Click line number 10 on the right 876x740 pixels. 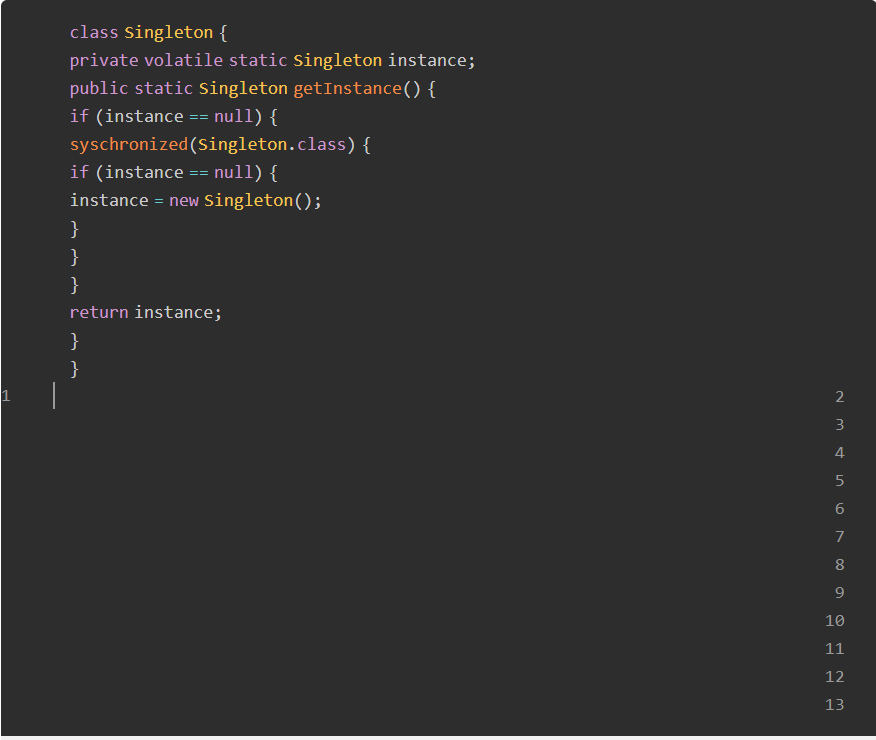pos(835,621)
